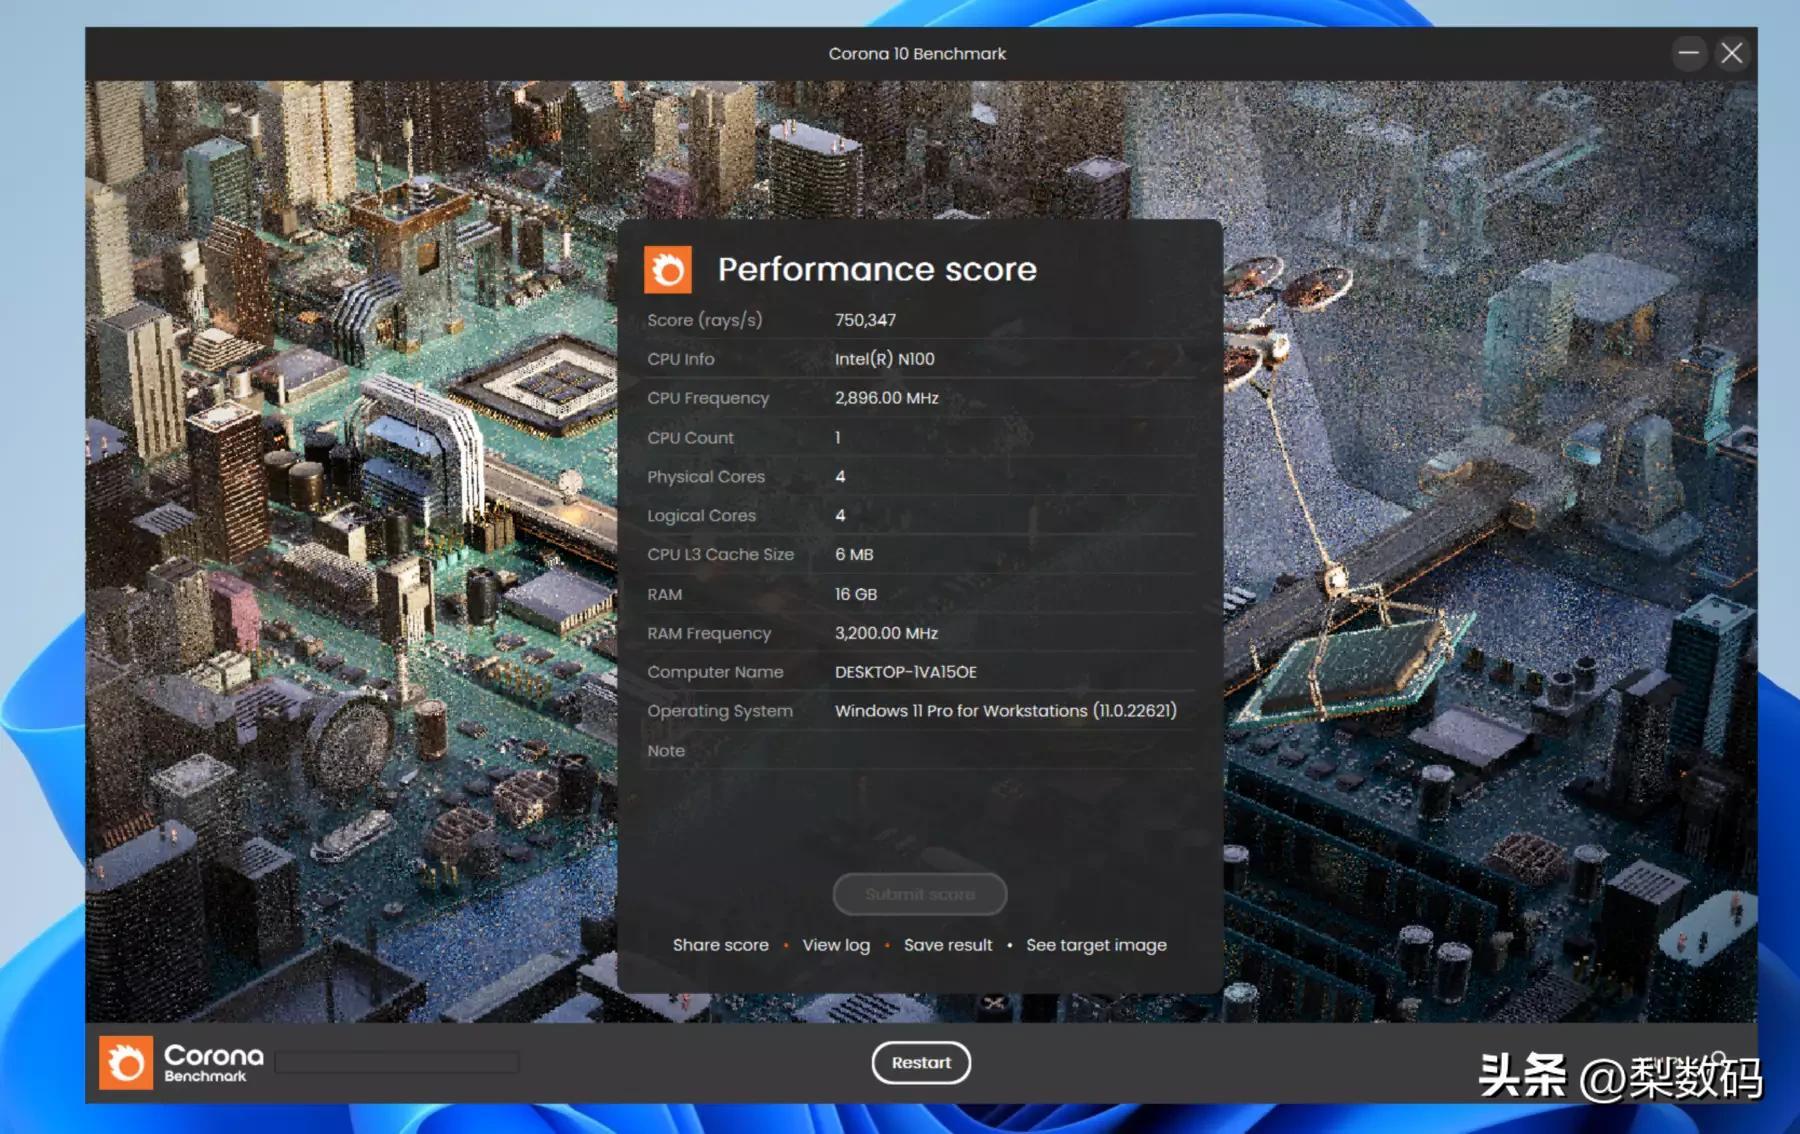The image size is (1800, 1134).
Task: Close the Corona 10 Benchmark window
Action: (1732, 53)
